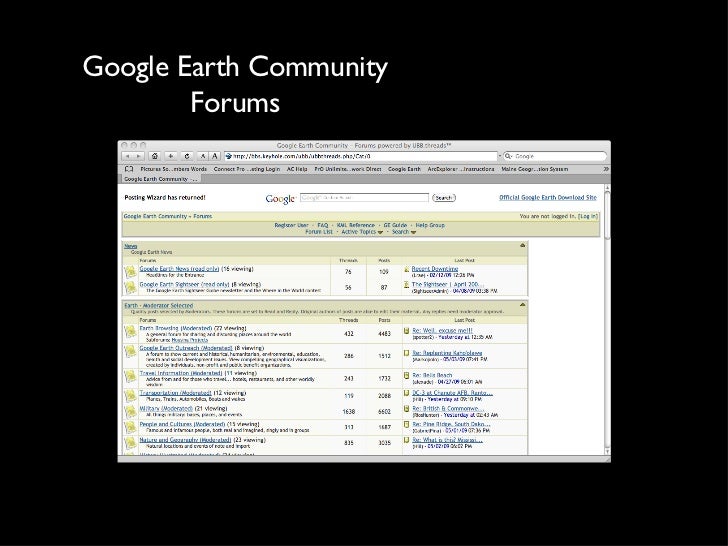Viewport: 728px width, 546px height.
Task: Open Travel Information (Moderated) forum
Action: click(x=181, y=373)
